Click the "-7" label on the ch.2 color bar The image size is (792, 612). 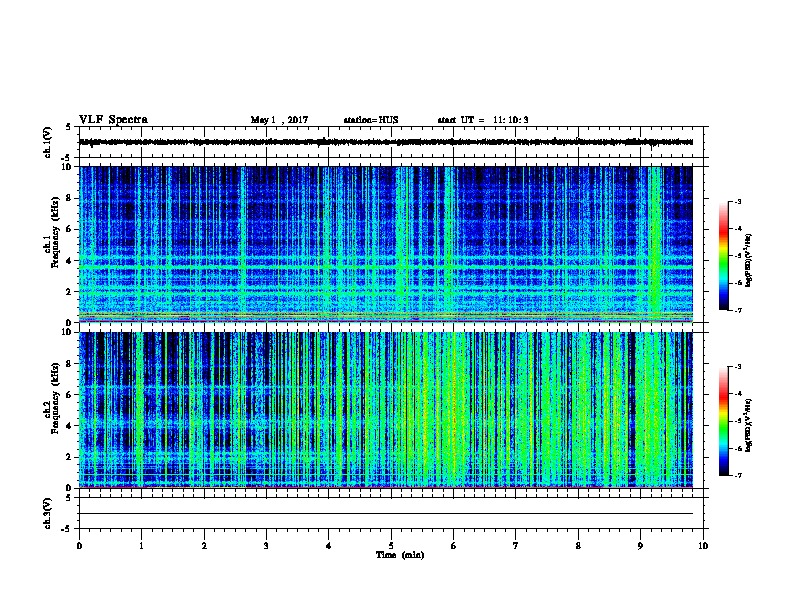point(738,476)
